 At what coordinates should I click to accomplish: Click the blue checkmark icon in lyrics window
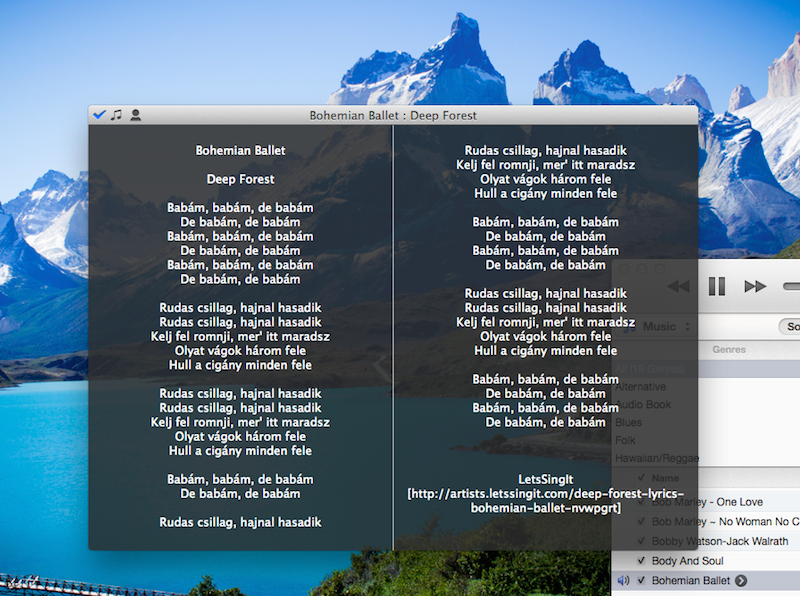pos(99,115)
